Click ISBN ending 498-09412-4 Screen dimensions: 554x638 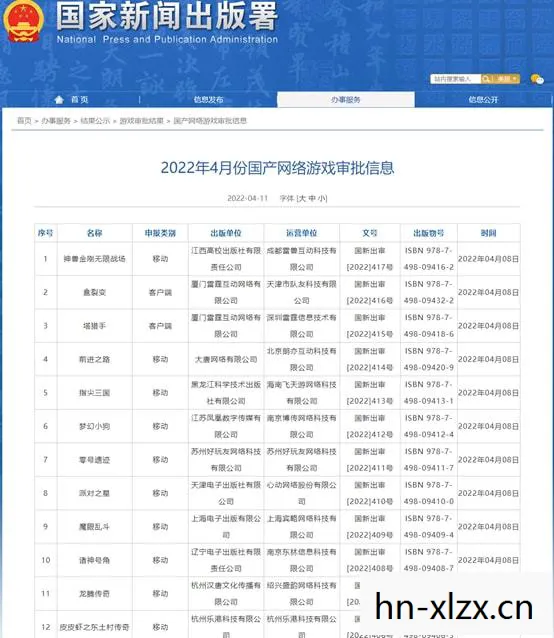tap(429, 435)
